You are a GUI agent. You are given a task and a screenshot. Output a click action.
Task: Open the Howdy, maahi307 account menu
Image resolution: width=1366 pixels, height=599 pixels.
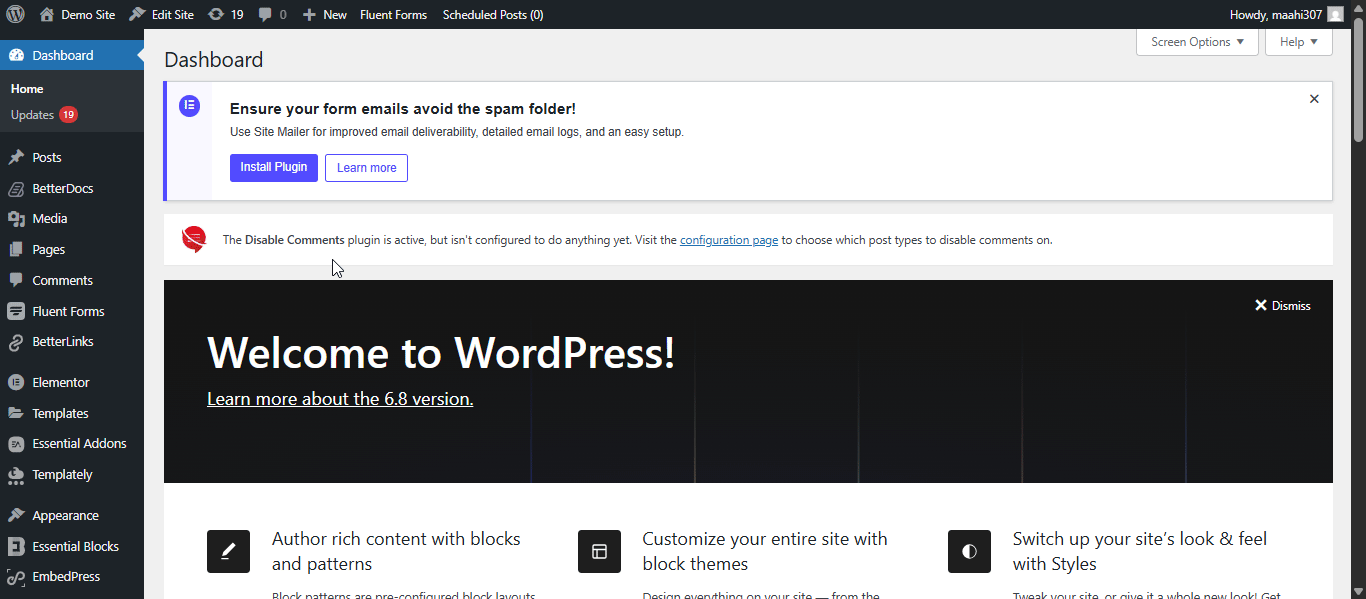click(x=1286, y=15)
